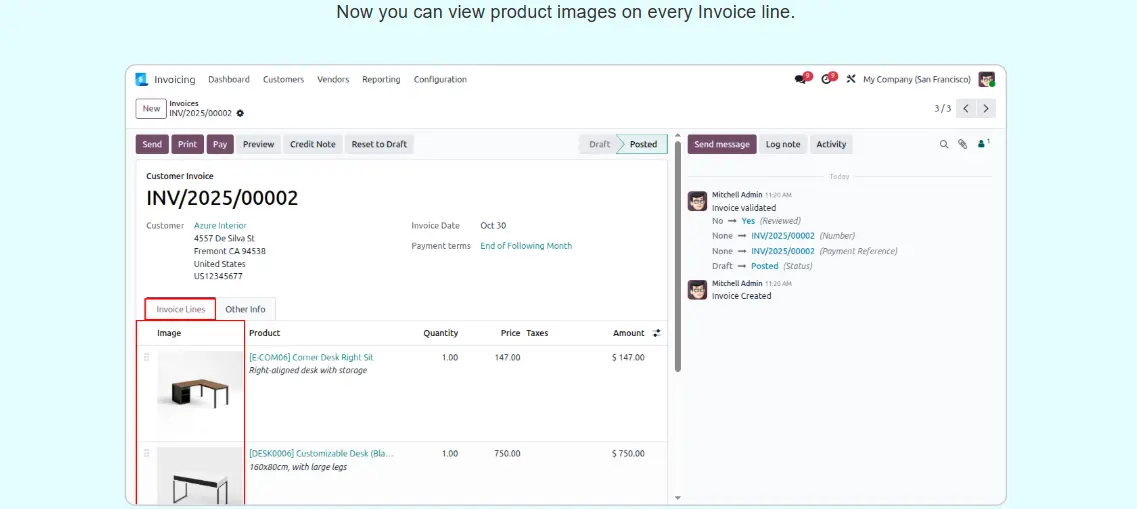Open the Invoicing app logo icon
Screen dimensions: 1137x509
142,80
